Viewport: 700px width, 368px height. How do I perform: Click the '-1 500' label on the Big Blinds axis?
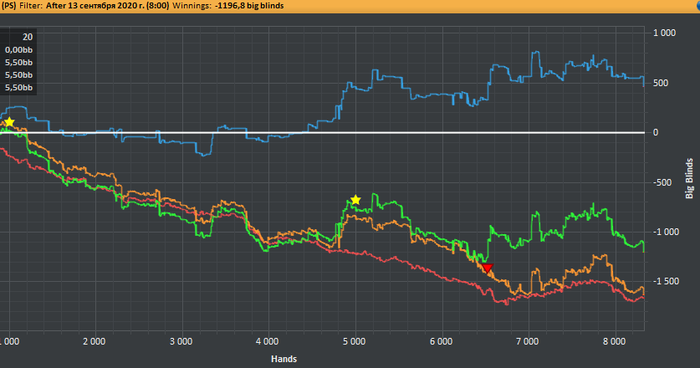tap(666, 281)
